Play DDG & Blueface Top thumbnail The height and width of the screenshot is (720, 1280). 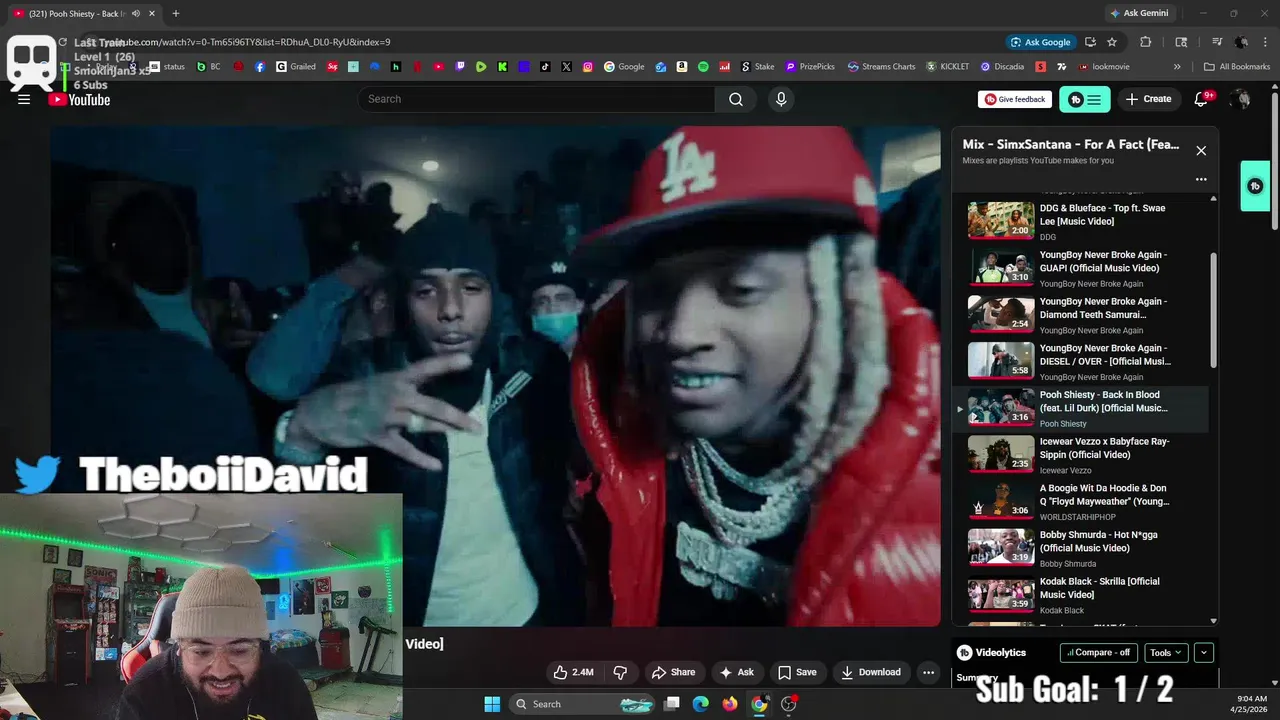point(1001,221)
